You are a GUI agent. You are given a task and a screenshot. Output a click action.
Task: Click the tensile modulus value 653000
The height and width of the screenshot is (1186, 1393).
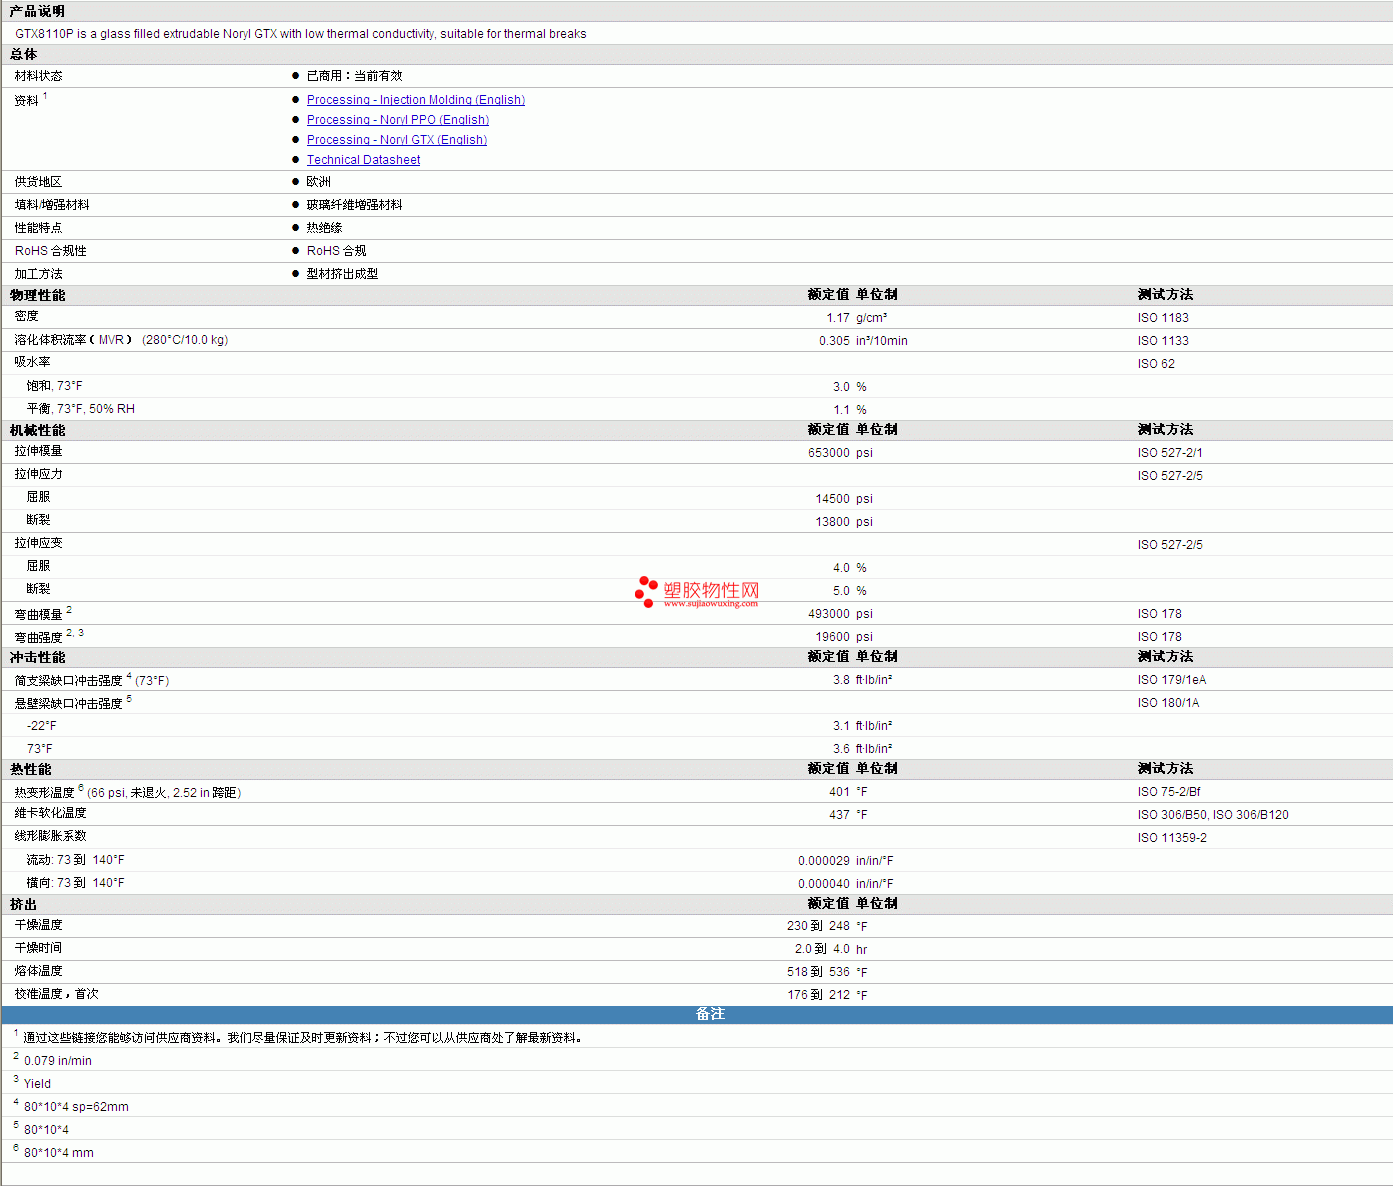[x=829, y=453]
